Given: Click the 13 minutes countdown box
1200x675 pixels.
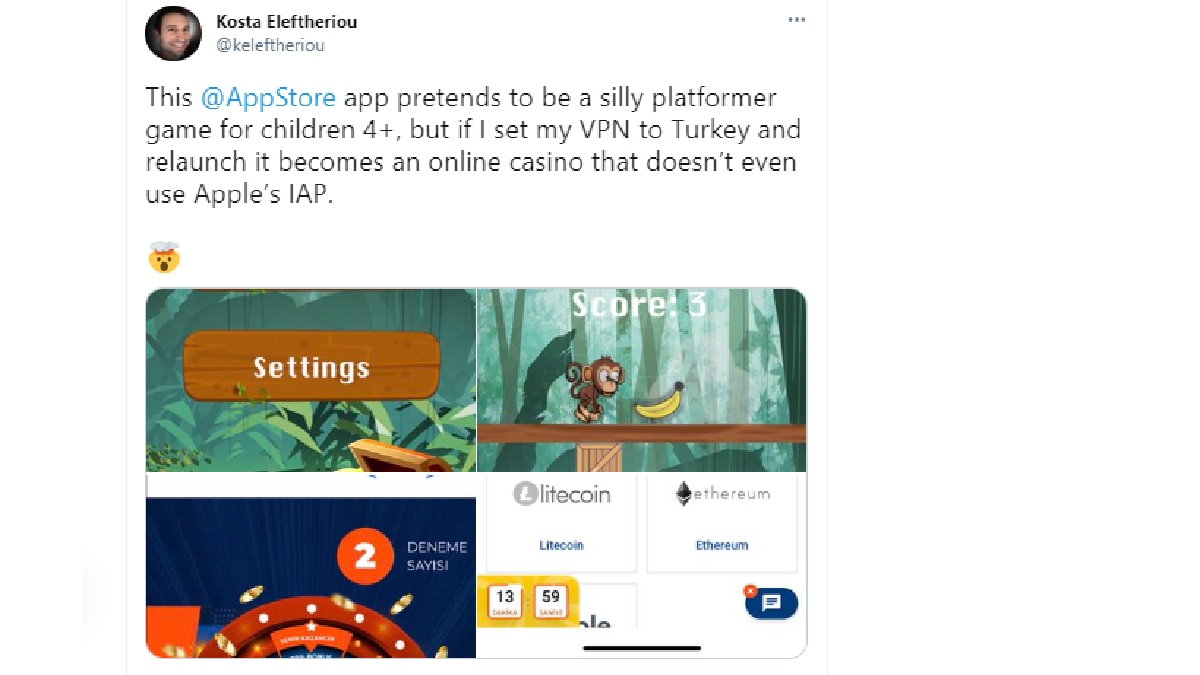Looking at the screenshot, I should 505,601.
